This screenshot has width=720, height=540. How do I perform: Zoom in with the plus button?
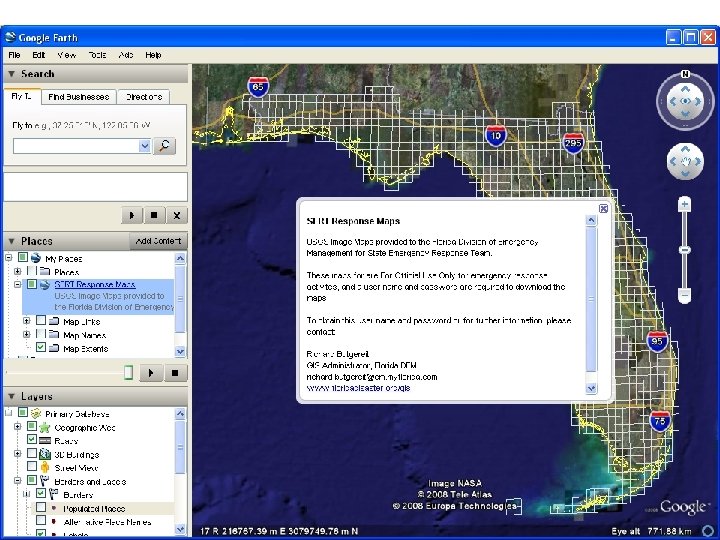pyautogui.click(x=685, y=204)
